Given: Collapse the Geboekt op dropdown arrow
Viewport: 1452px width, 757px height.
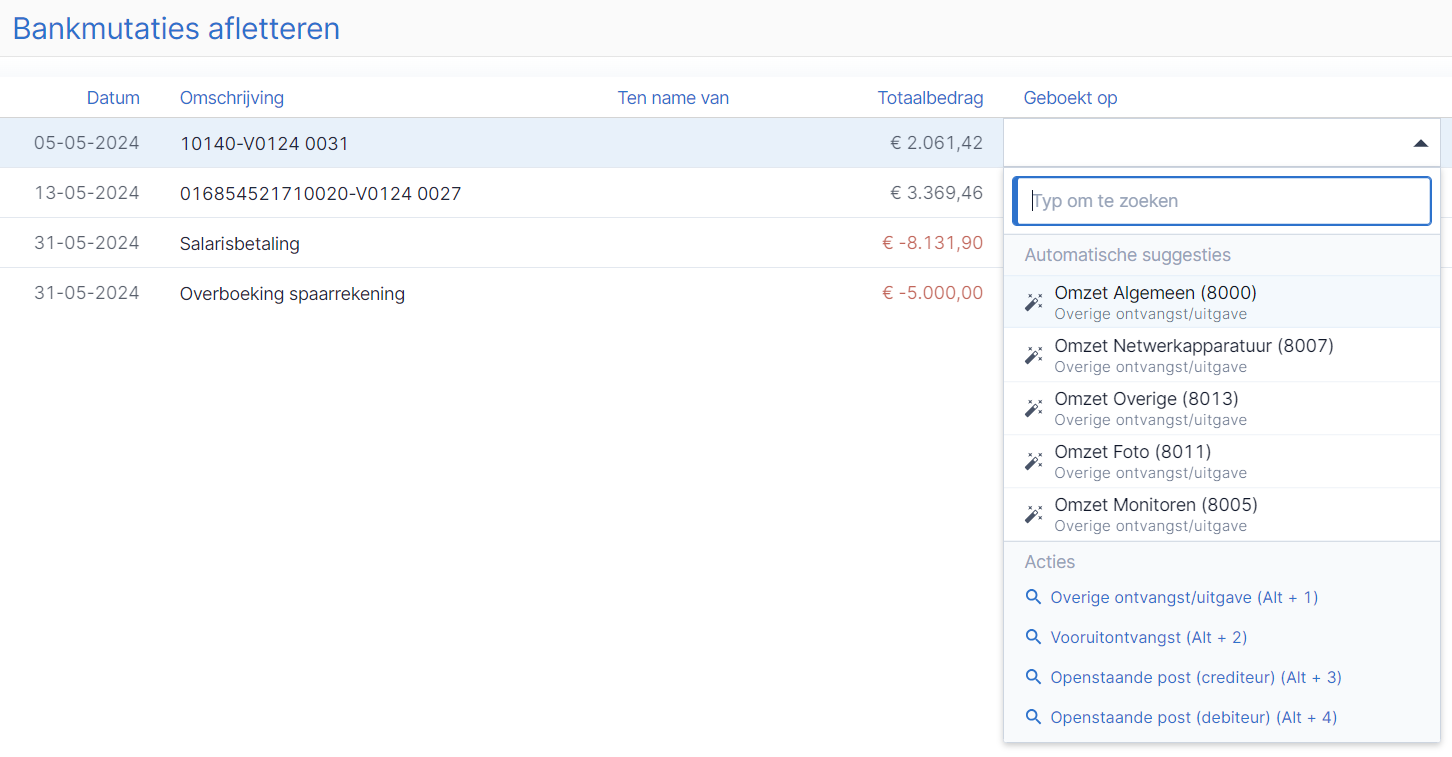Looking at the screenshot, I should click(1420, 143).
